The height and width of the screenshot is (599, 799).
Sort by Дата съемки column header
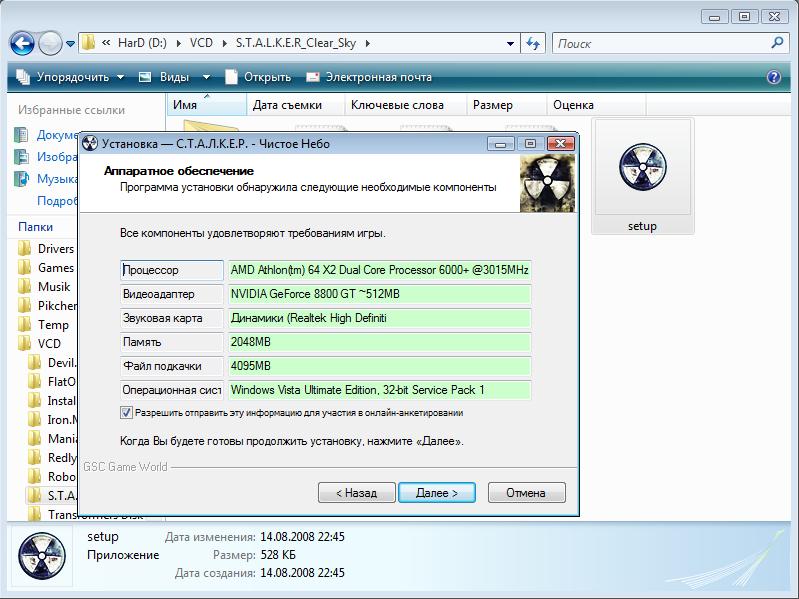click(296, 105)
